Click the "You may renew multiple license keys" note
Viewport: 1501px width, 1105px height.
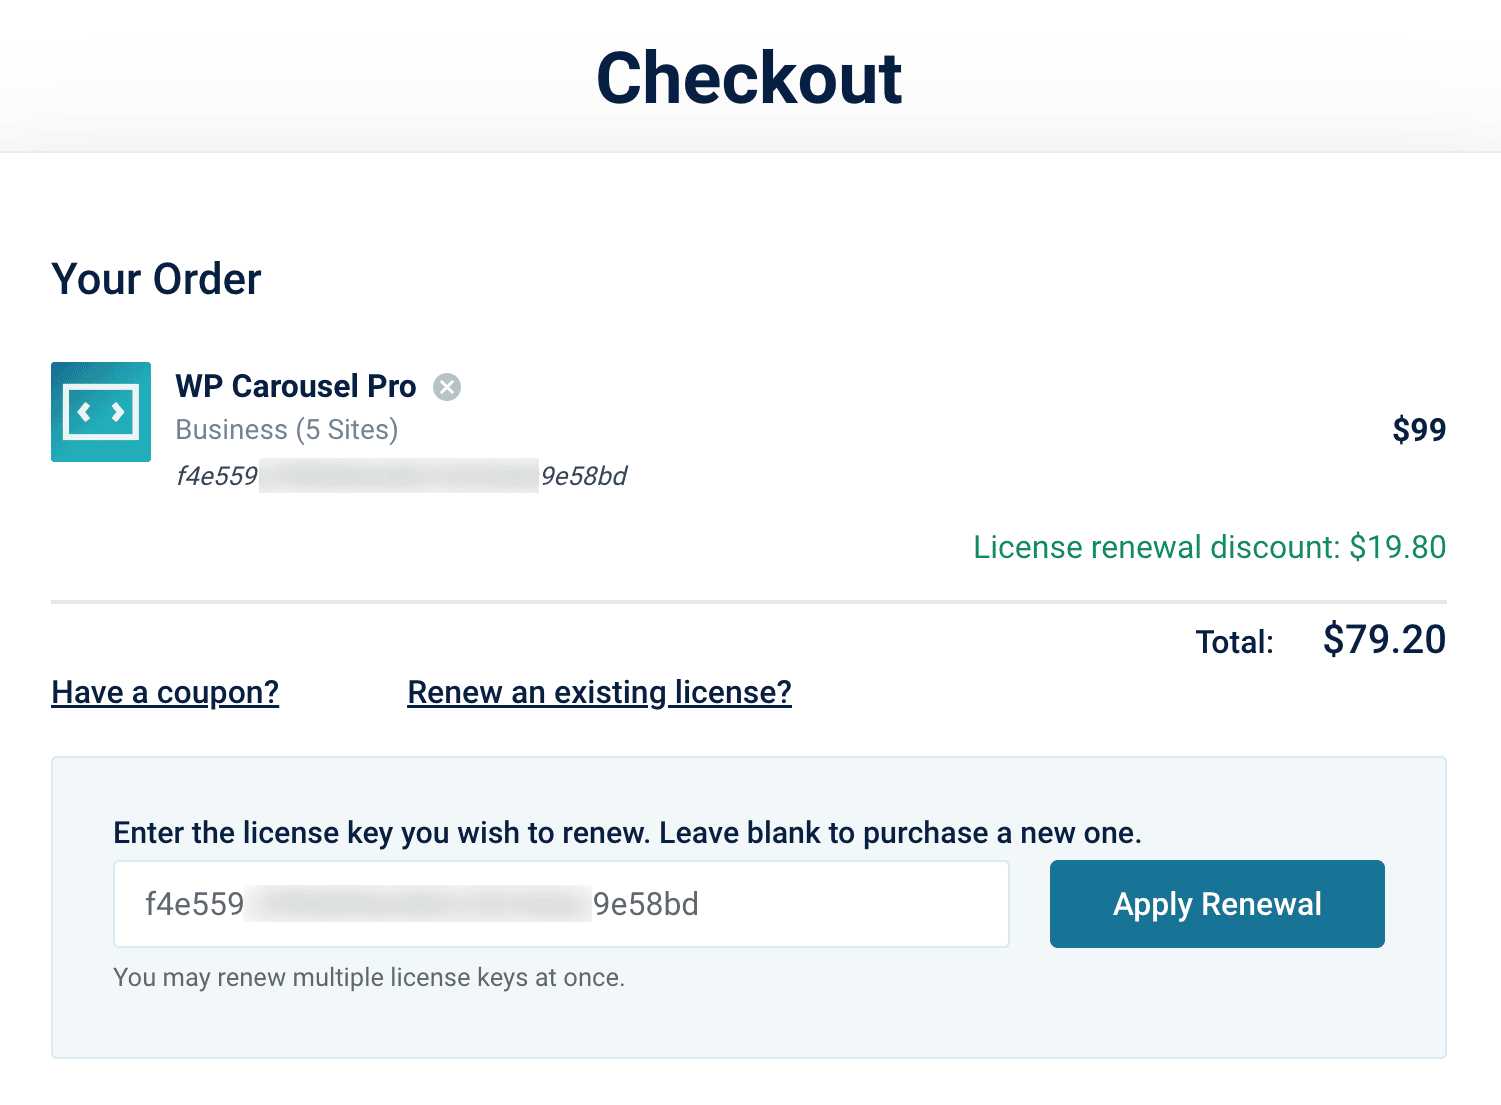369,978
